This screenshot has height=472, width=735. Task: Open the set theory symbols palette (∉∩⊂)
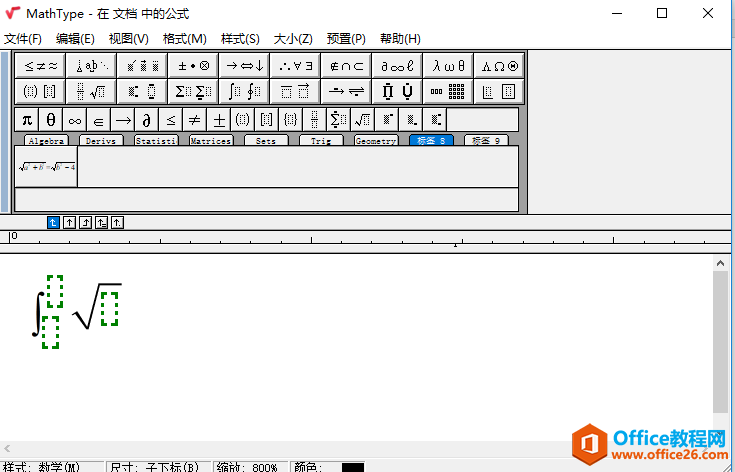tap(346, 66)
